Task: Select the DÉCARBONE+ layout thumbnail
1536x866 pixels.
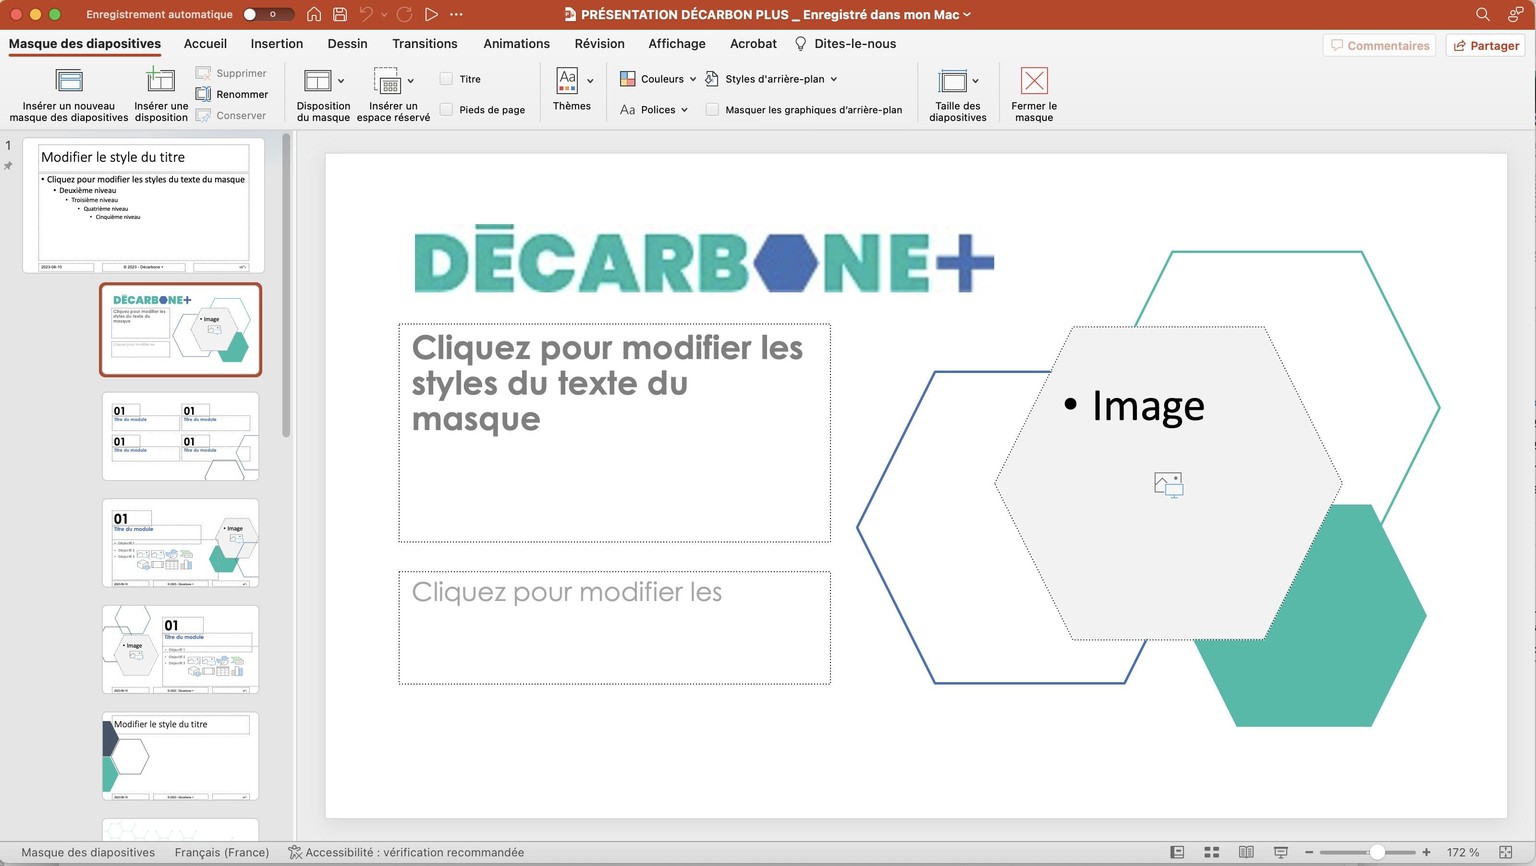Action: [180, 329]
